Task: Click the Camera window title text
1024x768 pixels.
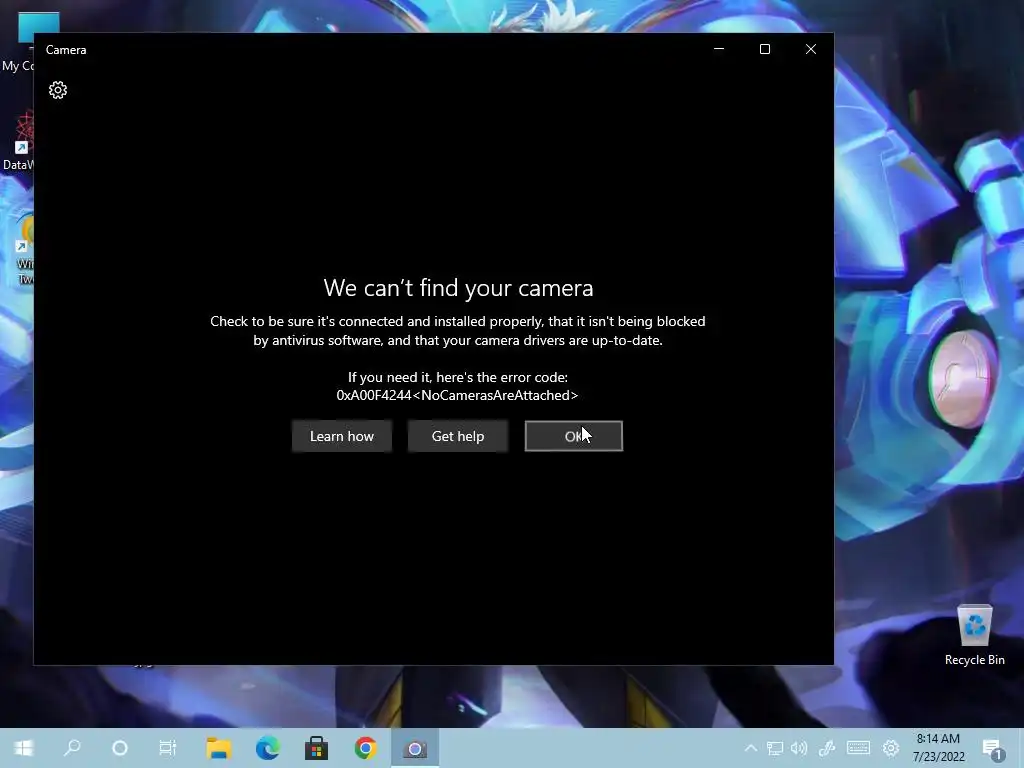Action: point(66,50)
